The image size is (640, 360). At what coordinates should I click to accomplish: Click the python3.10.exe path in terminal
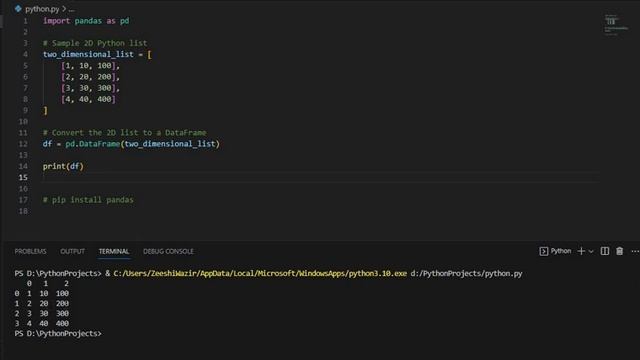pos(260,273)
